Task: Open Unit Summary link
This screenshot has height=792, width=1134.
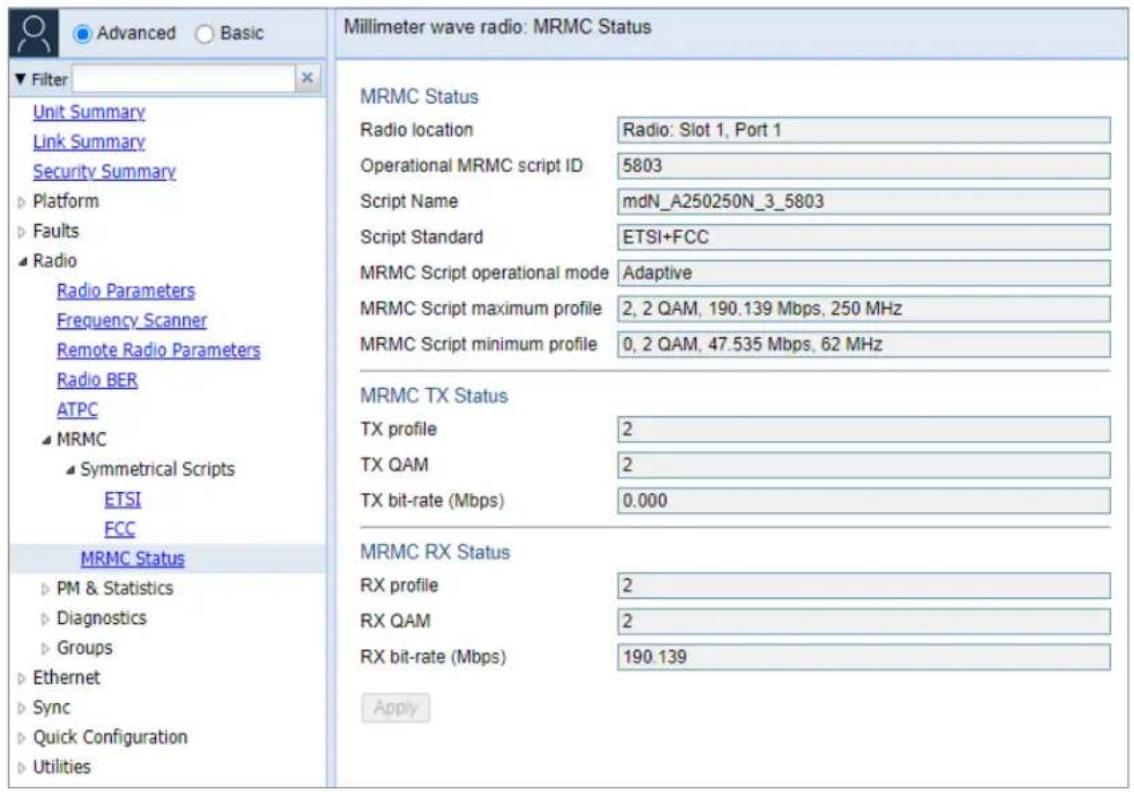Action: tap(89, 112)
